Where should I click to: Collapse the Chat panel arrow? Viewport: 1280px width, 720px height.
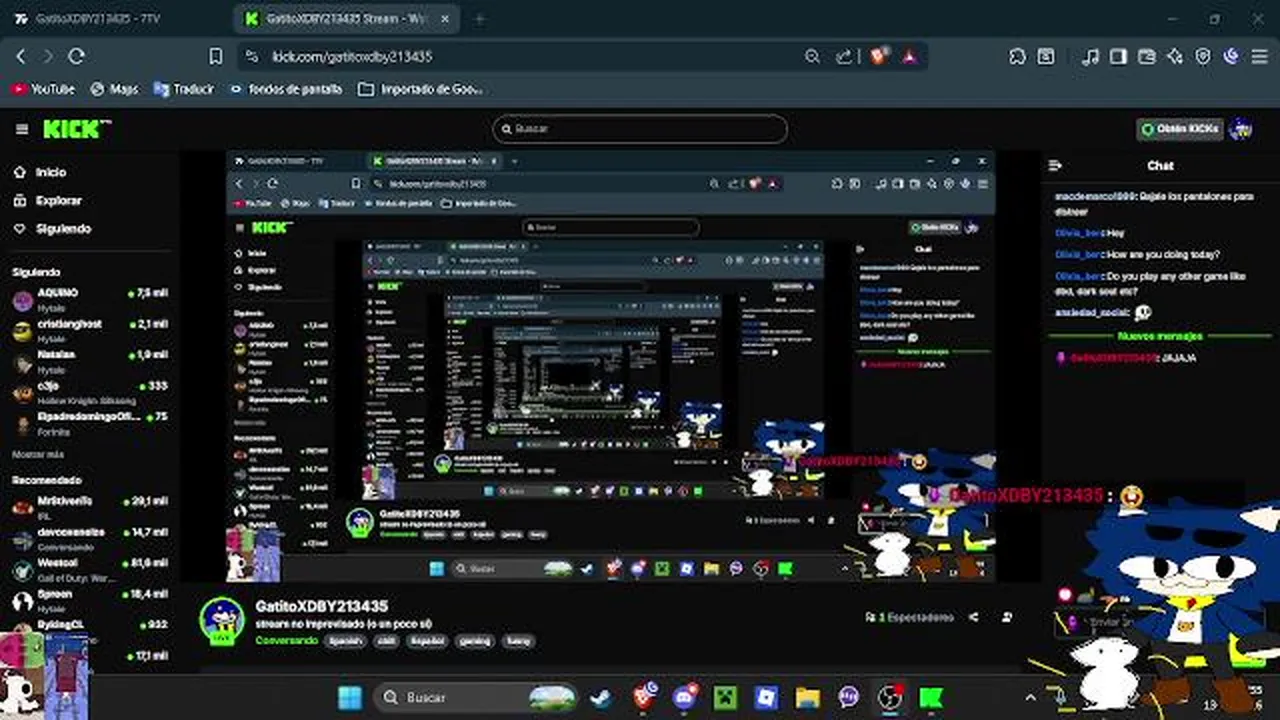1054,166
